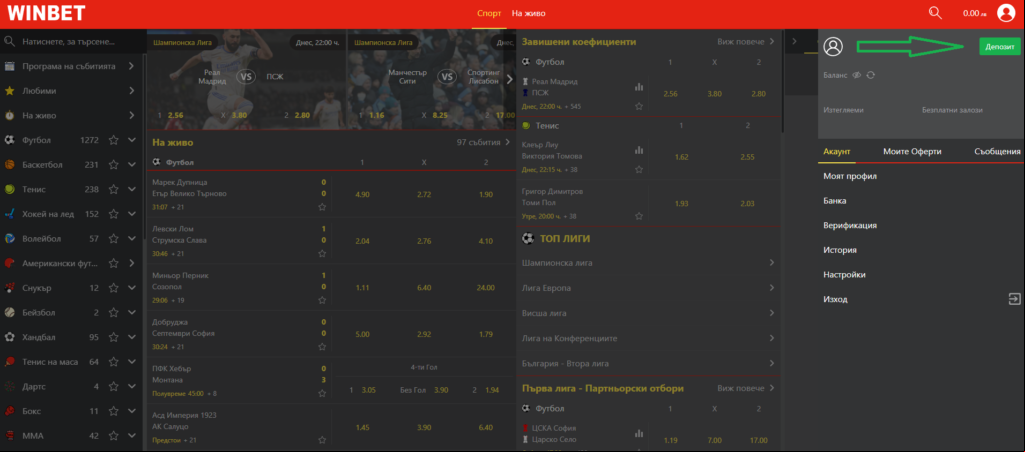Viewport: 1025px width, 452px height.
Task: Select odds 1.62 for Клеър Лиу
Action: [681, 157]
